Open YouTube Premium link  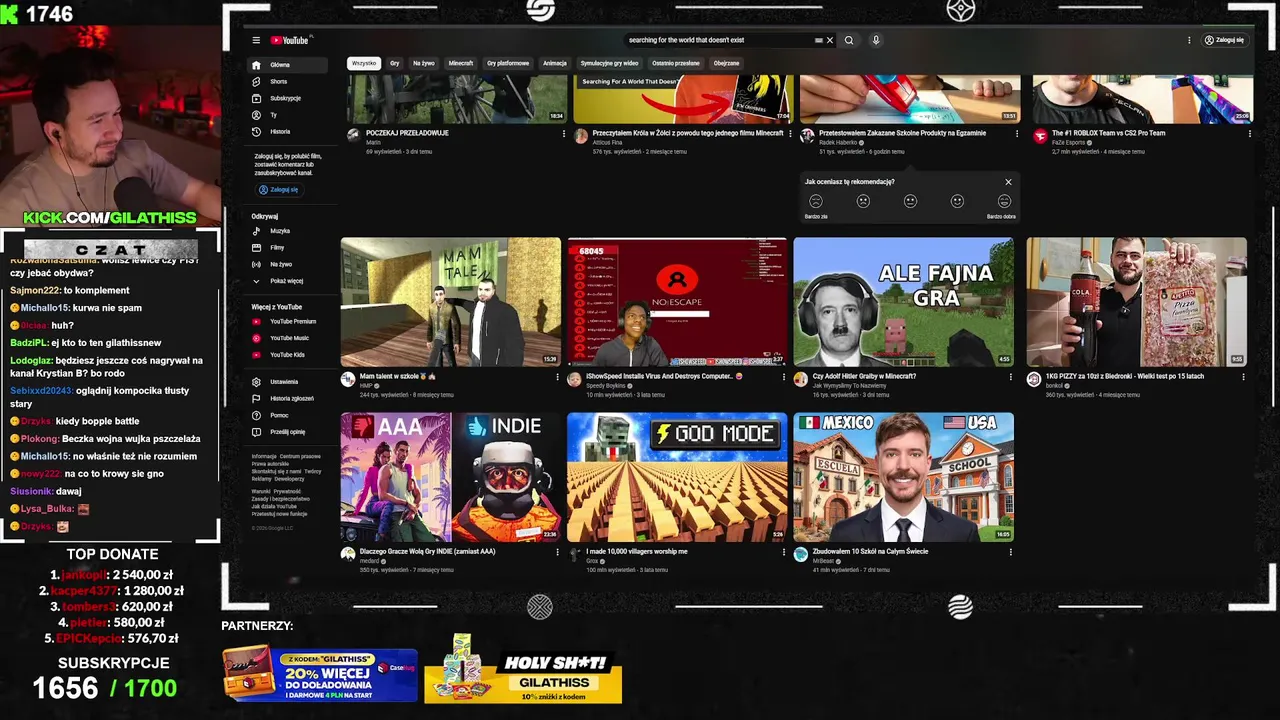coord(289,322)
